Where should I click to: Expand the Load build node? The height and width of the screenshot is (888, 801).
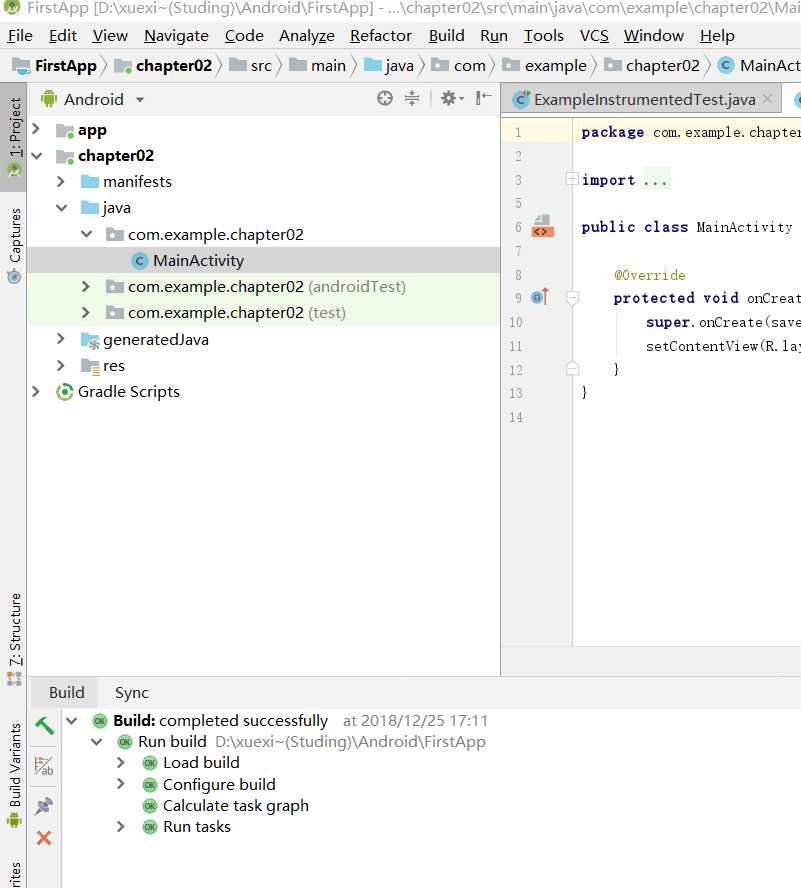pos(121,762)
